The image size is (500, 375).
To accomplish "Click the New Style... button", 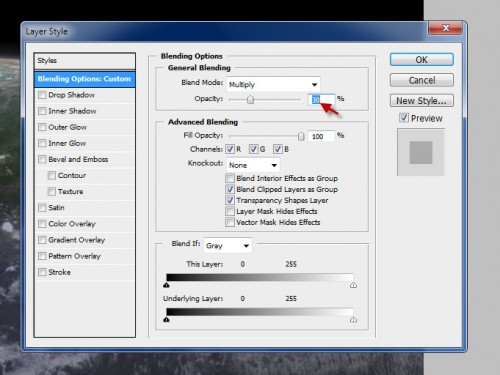I will (x=422, y=101).
